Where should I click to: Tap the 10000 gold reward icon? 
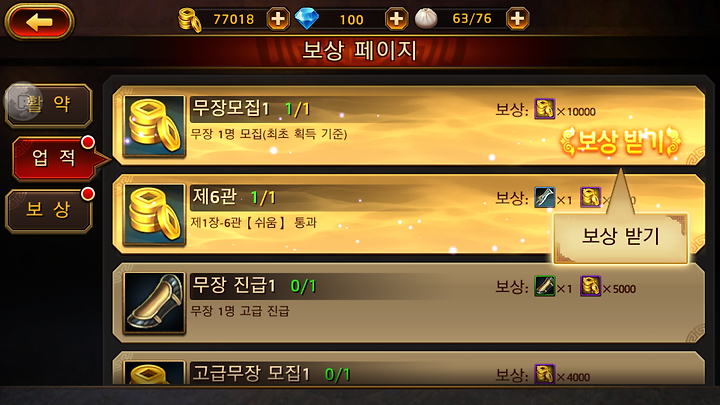(x=545, y=109)
